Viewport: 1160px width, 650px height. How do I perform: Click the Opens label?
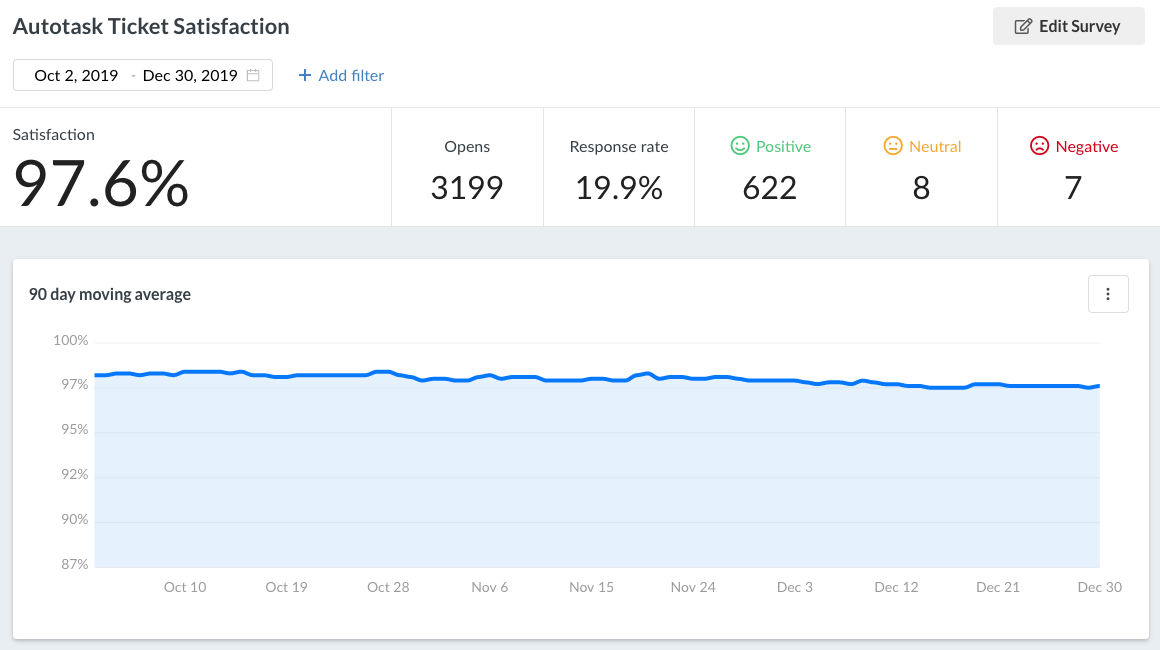[467, 146]
